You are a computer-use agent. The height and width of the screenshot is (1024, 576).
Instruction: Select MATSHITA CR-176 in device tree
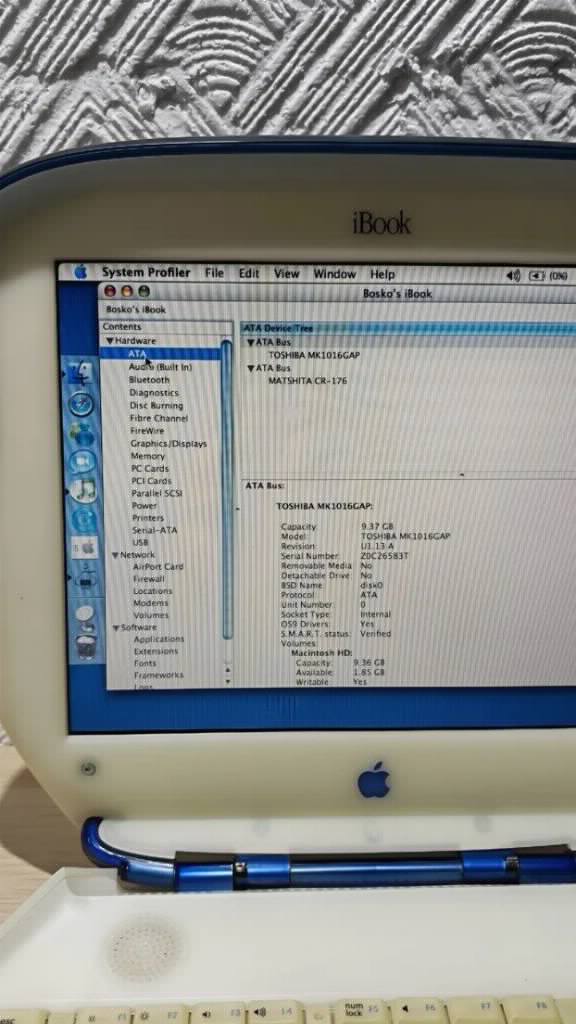point(308,381)
